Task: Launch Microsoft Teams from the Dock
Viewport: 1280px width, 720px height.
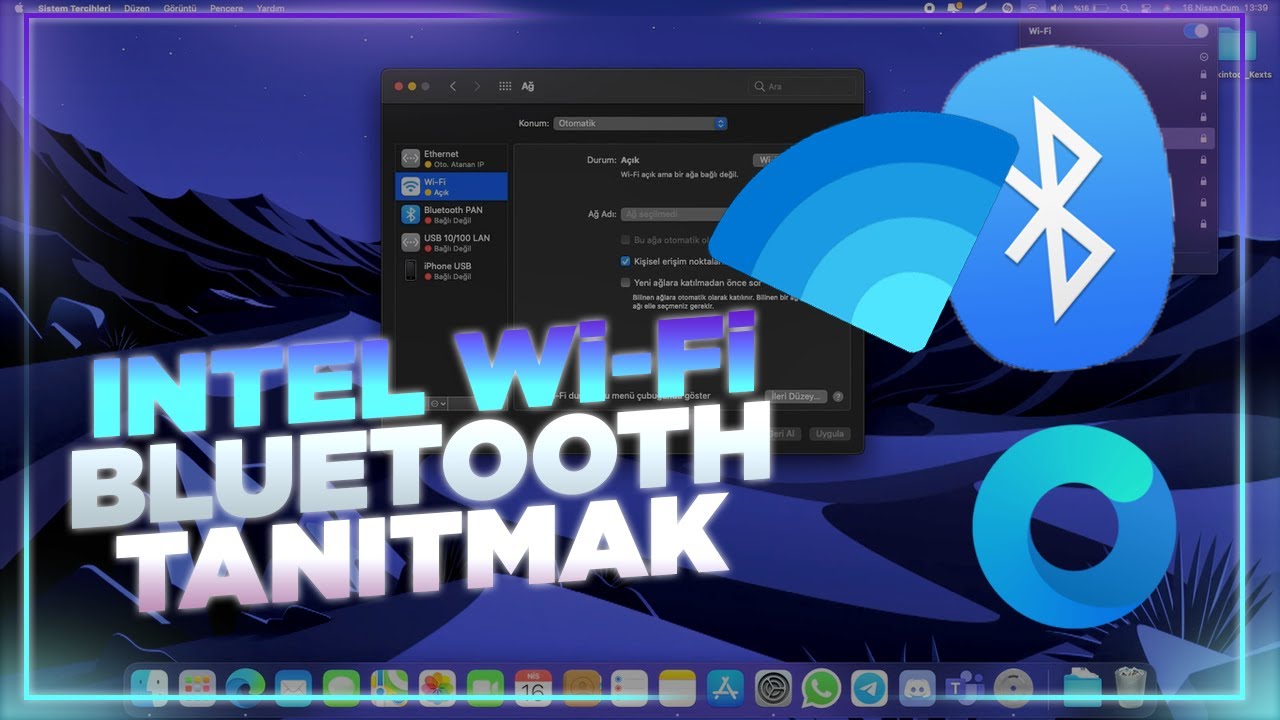Action: click(965, 688)
